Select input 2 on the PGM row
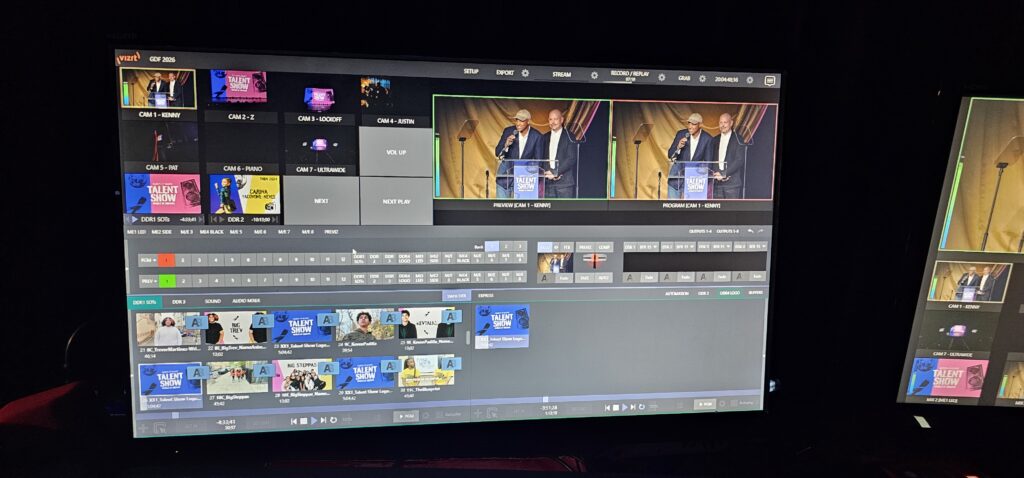Image resolution: width=1024 pixels, height=478 pixels. click(x=183, y=260)
